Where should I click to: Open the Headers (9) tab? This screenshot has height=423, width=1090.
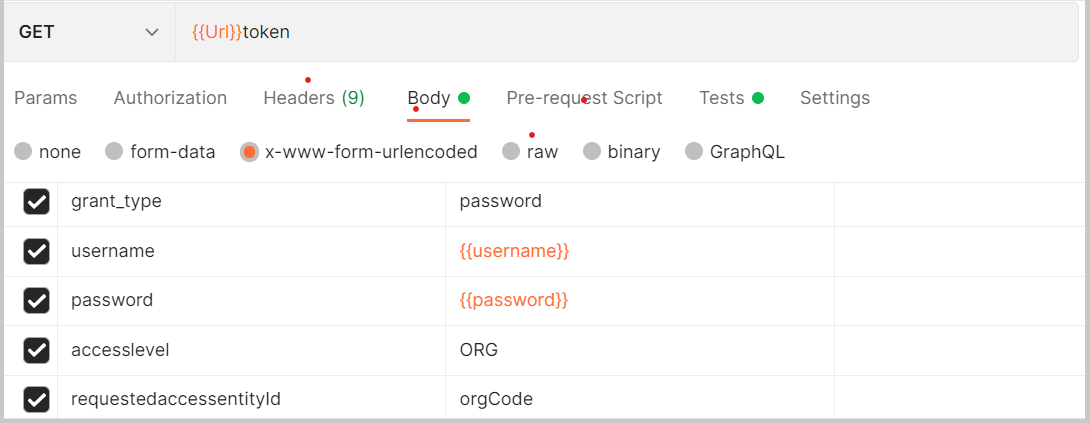313,98
